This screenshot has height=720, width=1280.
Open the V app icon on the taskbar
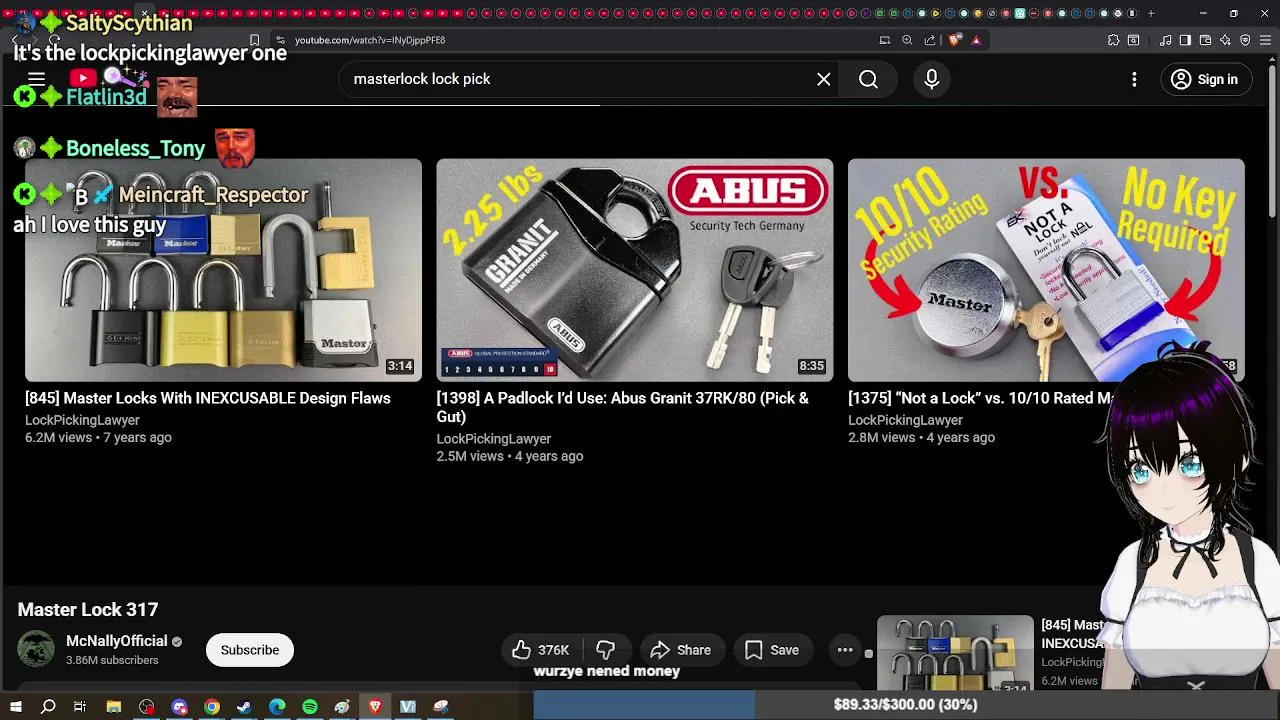pos(408,707)
